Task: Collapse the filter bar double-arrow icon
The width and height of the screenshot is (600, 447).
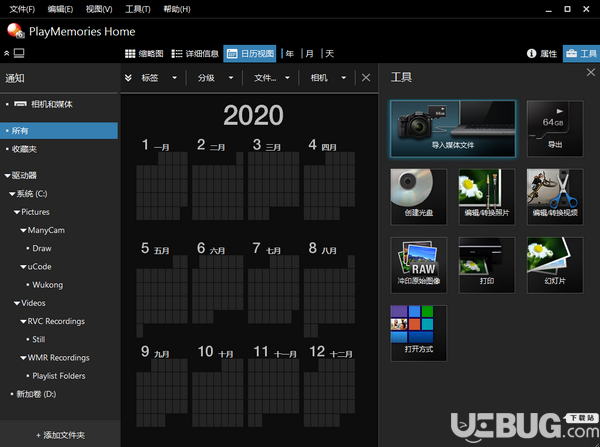Action: pyautogui.click(x=128, y=78)
